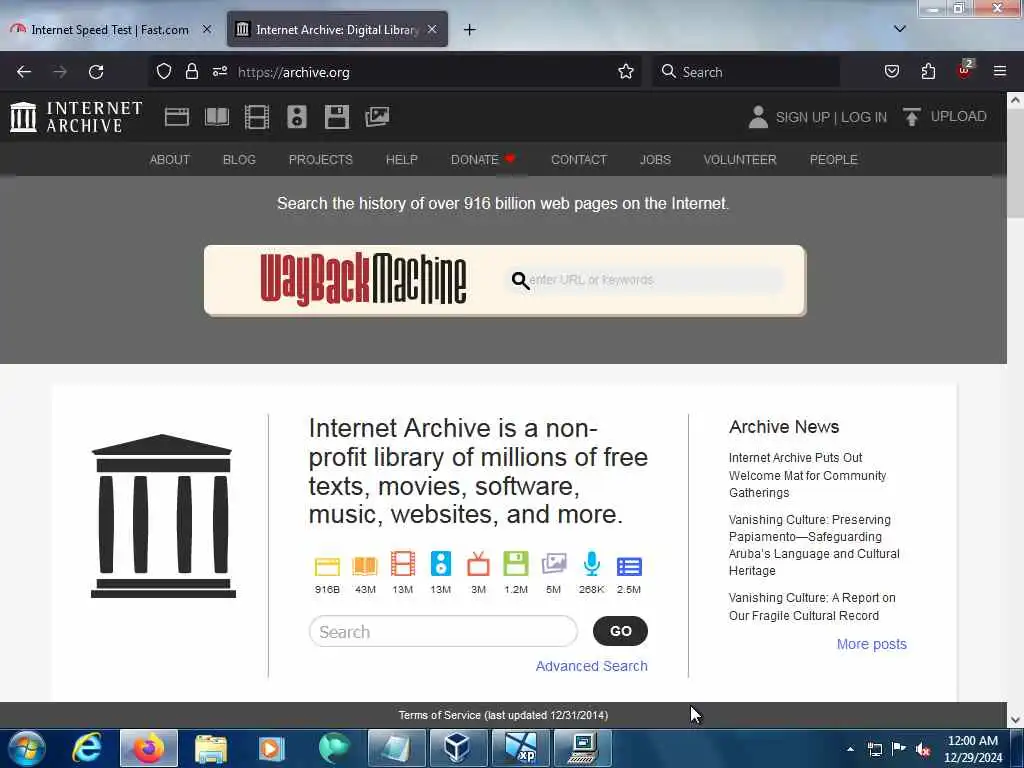The width and height of the screenshot is (1024, 768).
Task: Close the Internet Archive tab
Action: (432, 29)
